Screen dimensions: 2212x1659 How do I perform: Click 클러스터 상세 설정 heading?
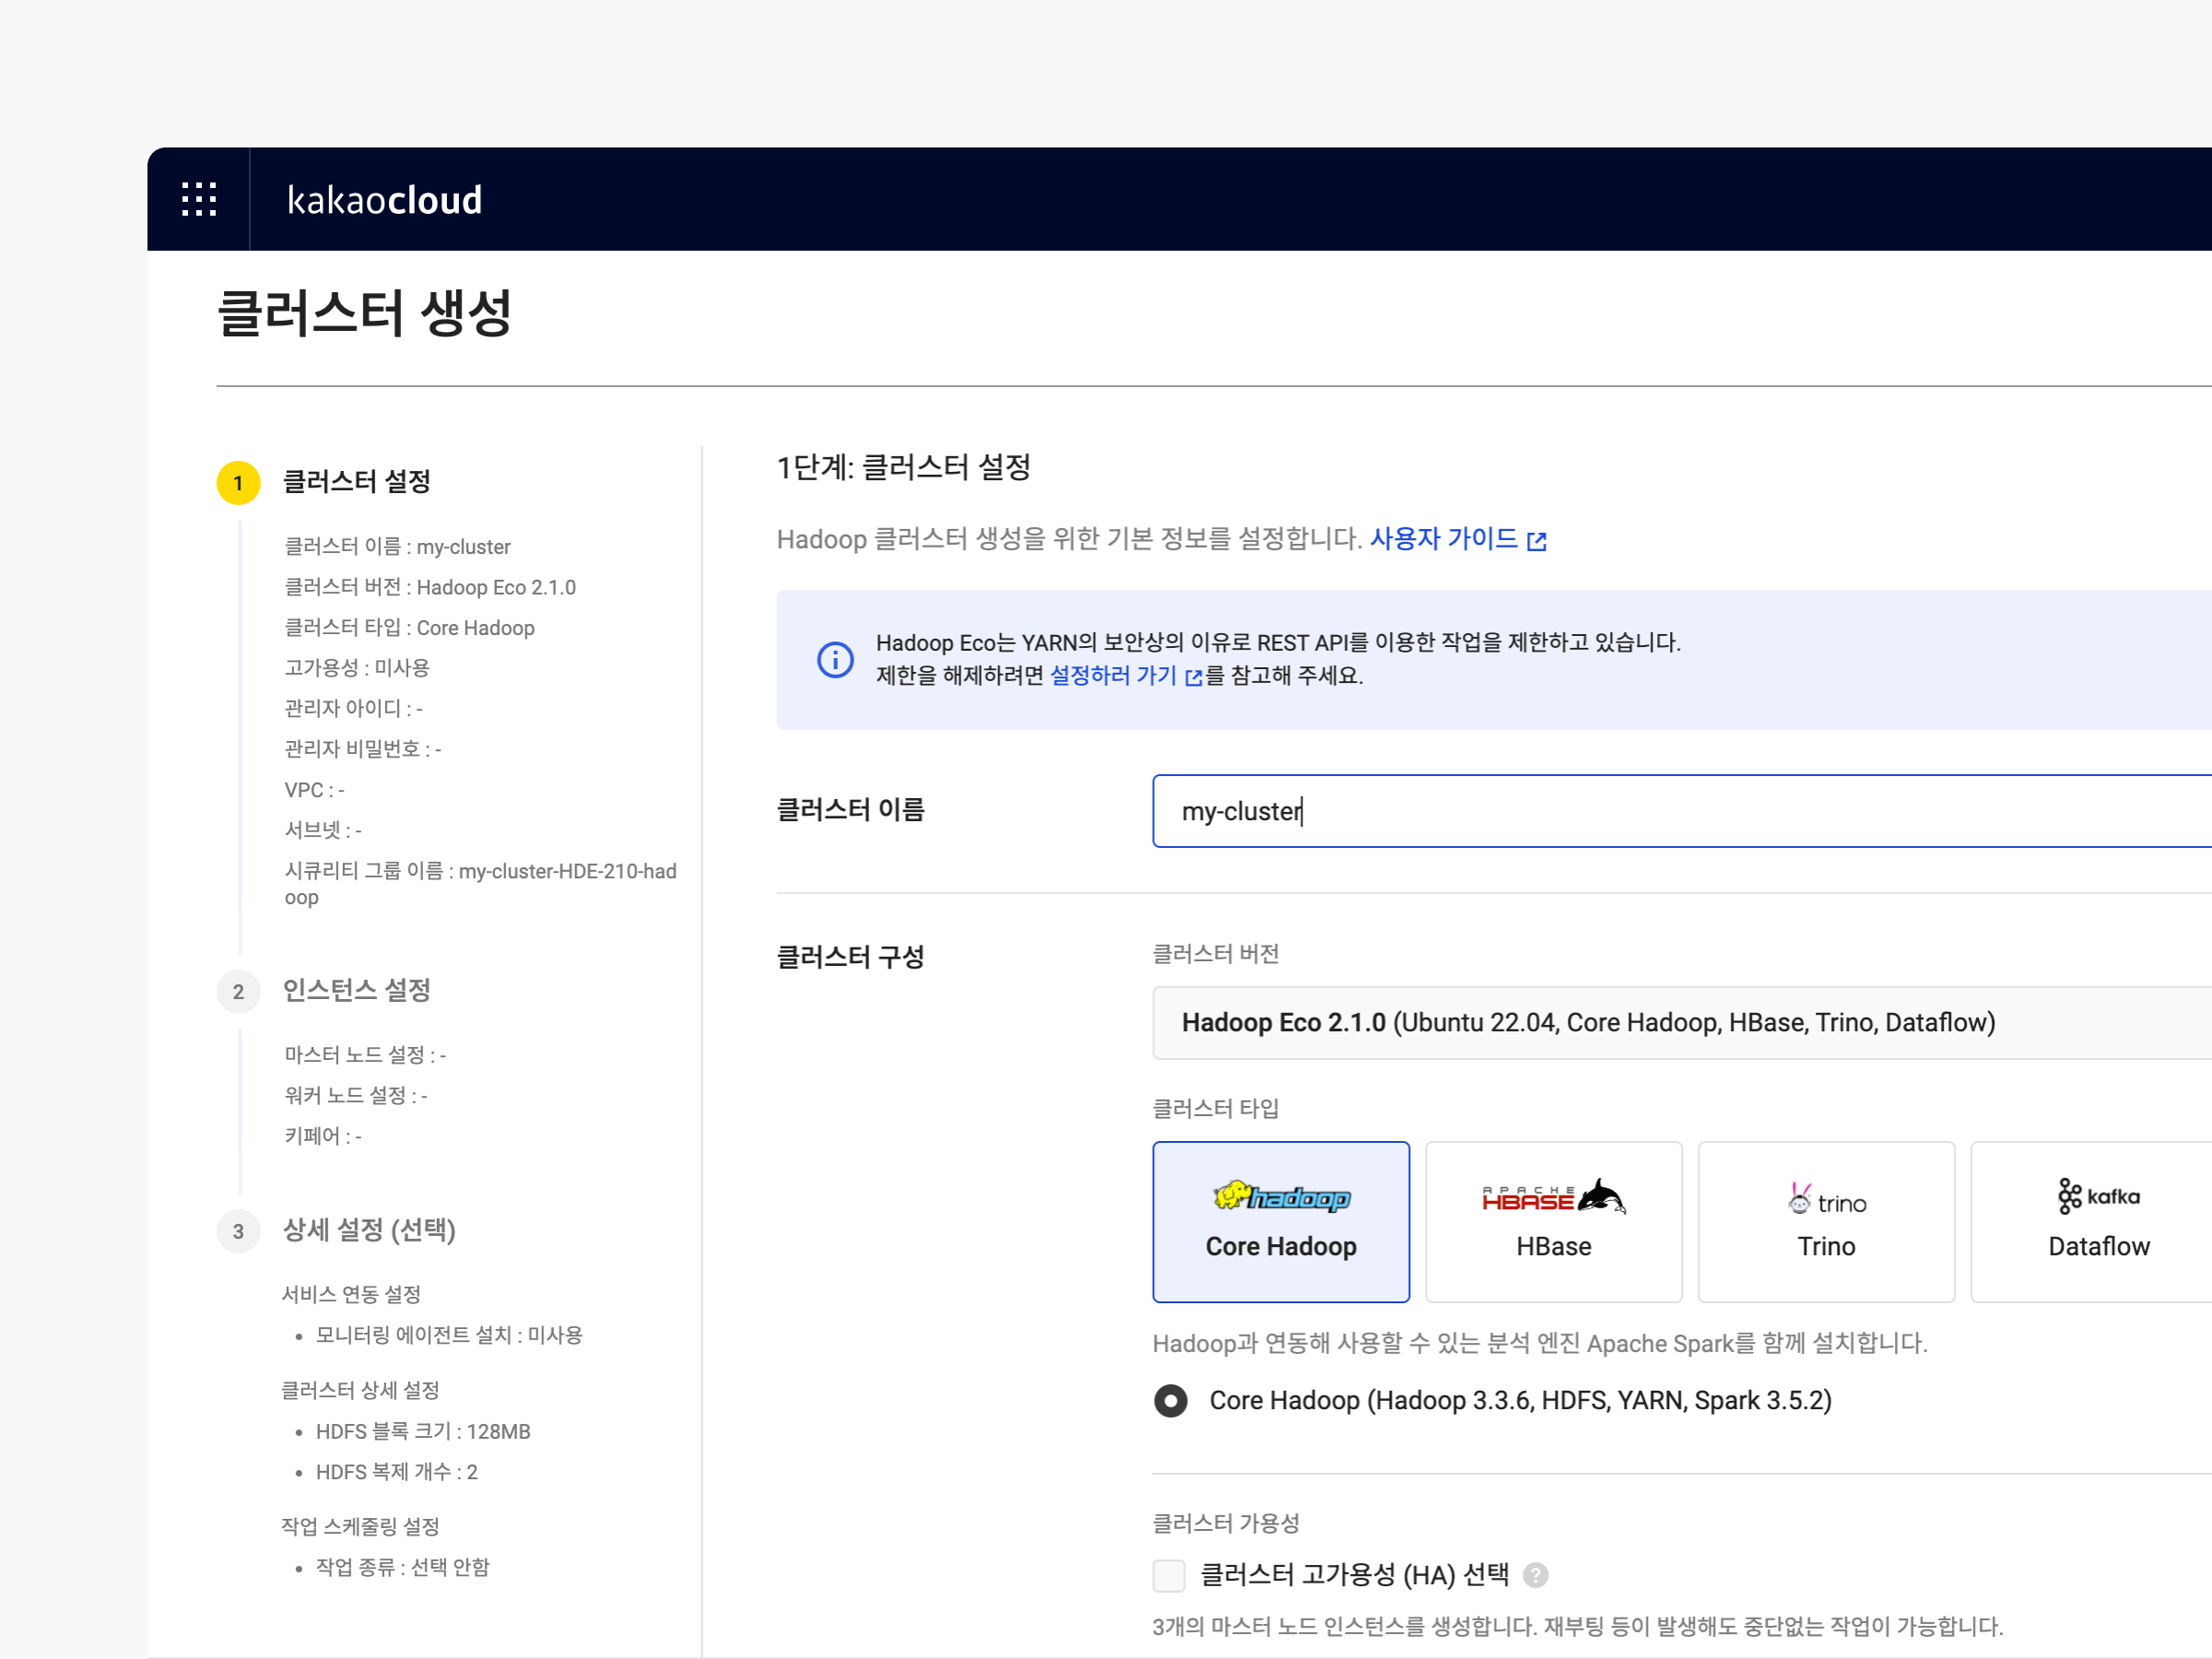(360, 1390)
